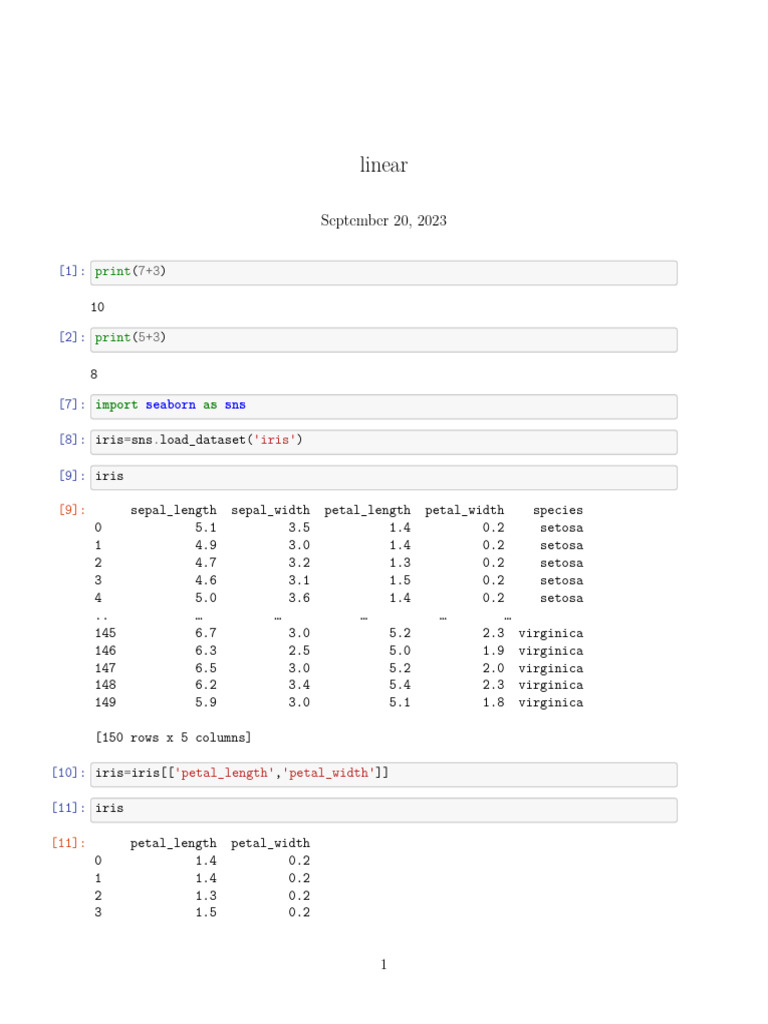Screen dimensions: 768x1024
Task: Click the '[8]:' prompt label
Action: (x=72, y=439)
